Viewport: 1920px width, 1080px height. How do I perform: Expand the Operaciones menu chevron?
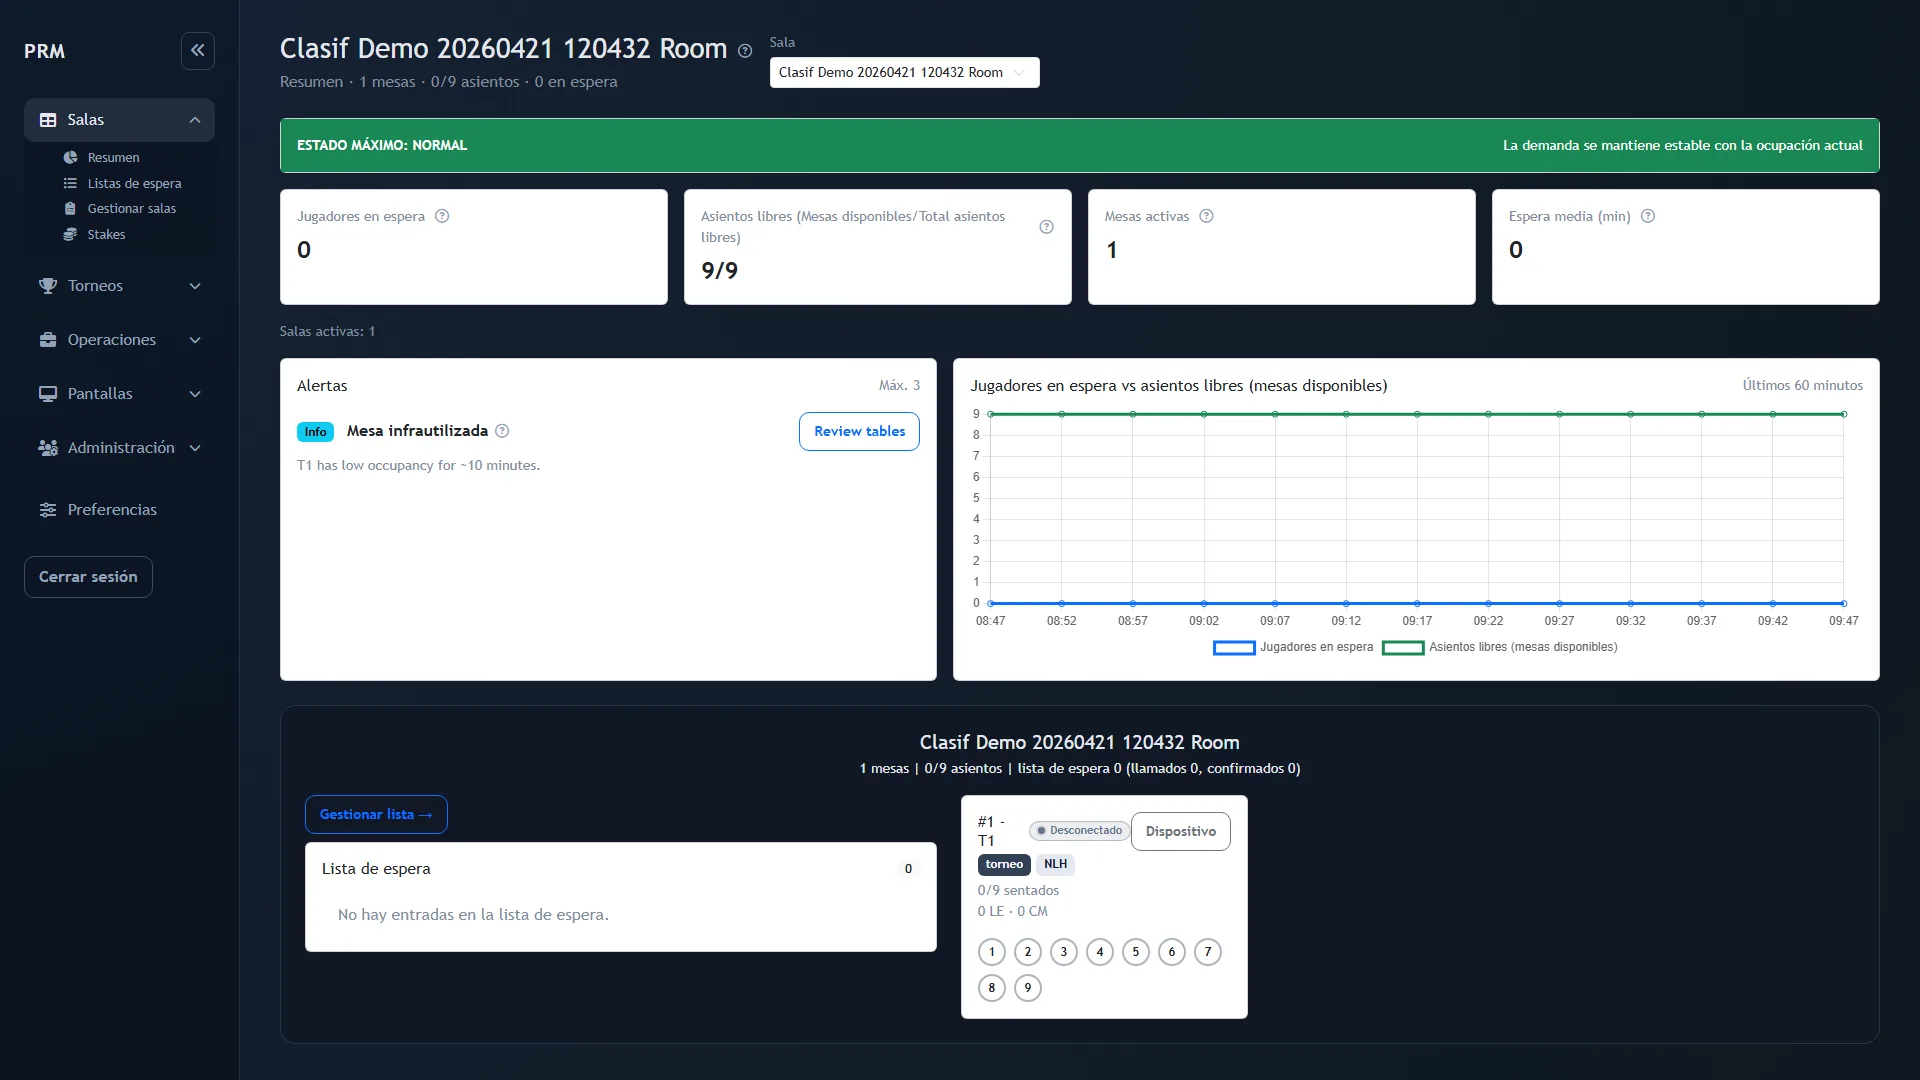click(195, 340)
